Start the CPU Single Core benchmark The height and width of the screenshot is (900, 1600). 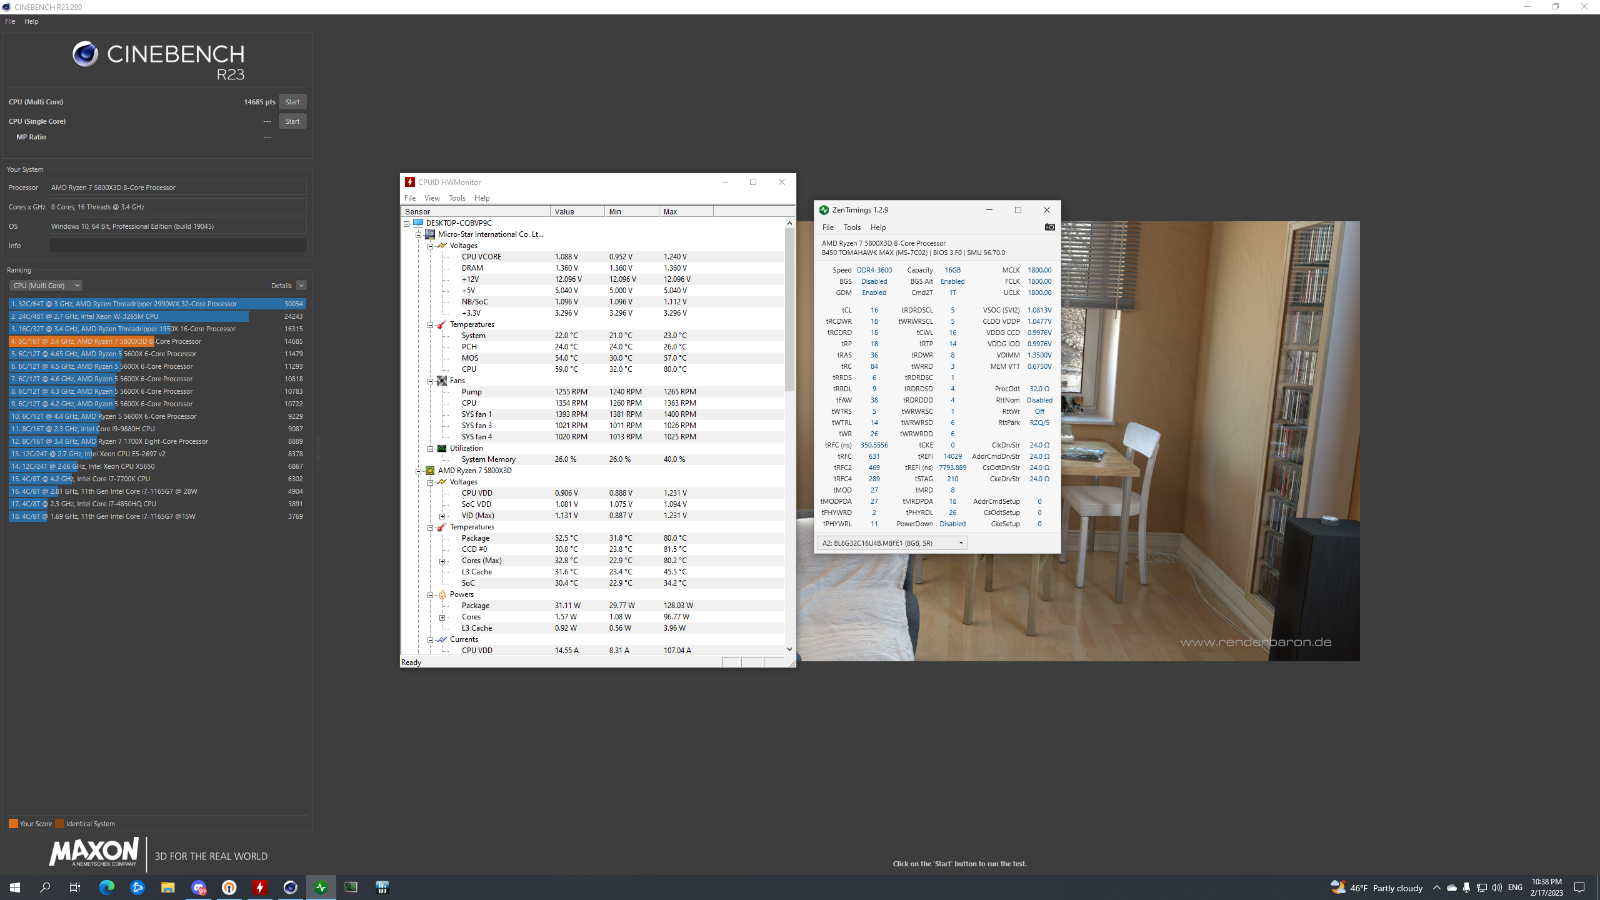[x=292, y=122]
